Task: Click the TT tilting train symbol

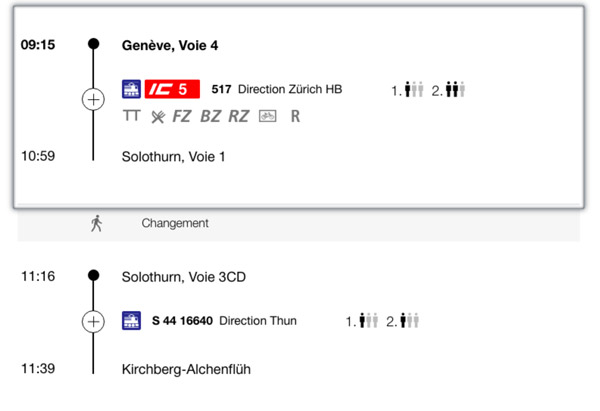Action: [x=132, y=115]
